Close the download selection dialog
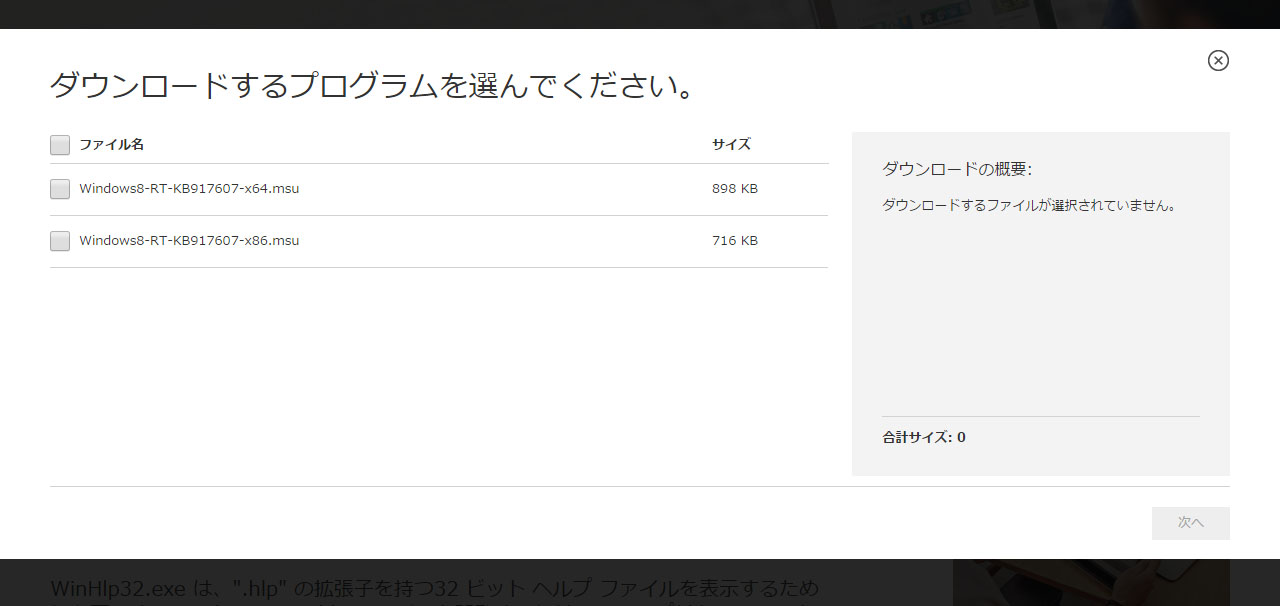1280x606 pixels. click(x=1218, y=61)
